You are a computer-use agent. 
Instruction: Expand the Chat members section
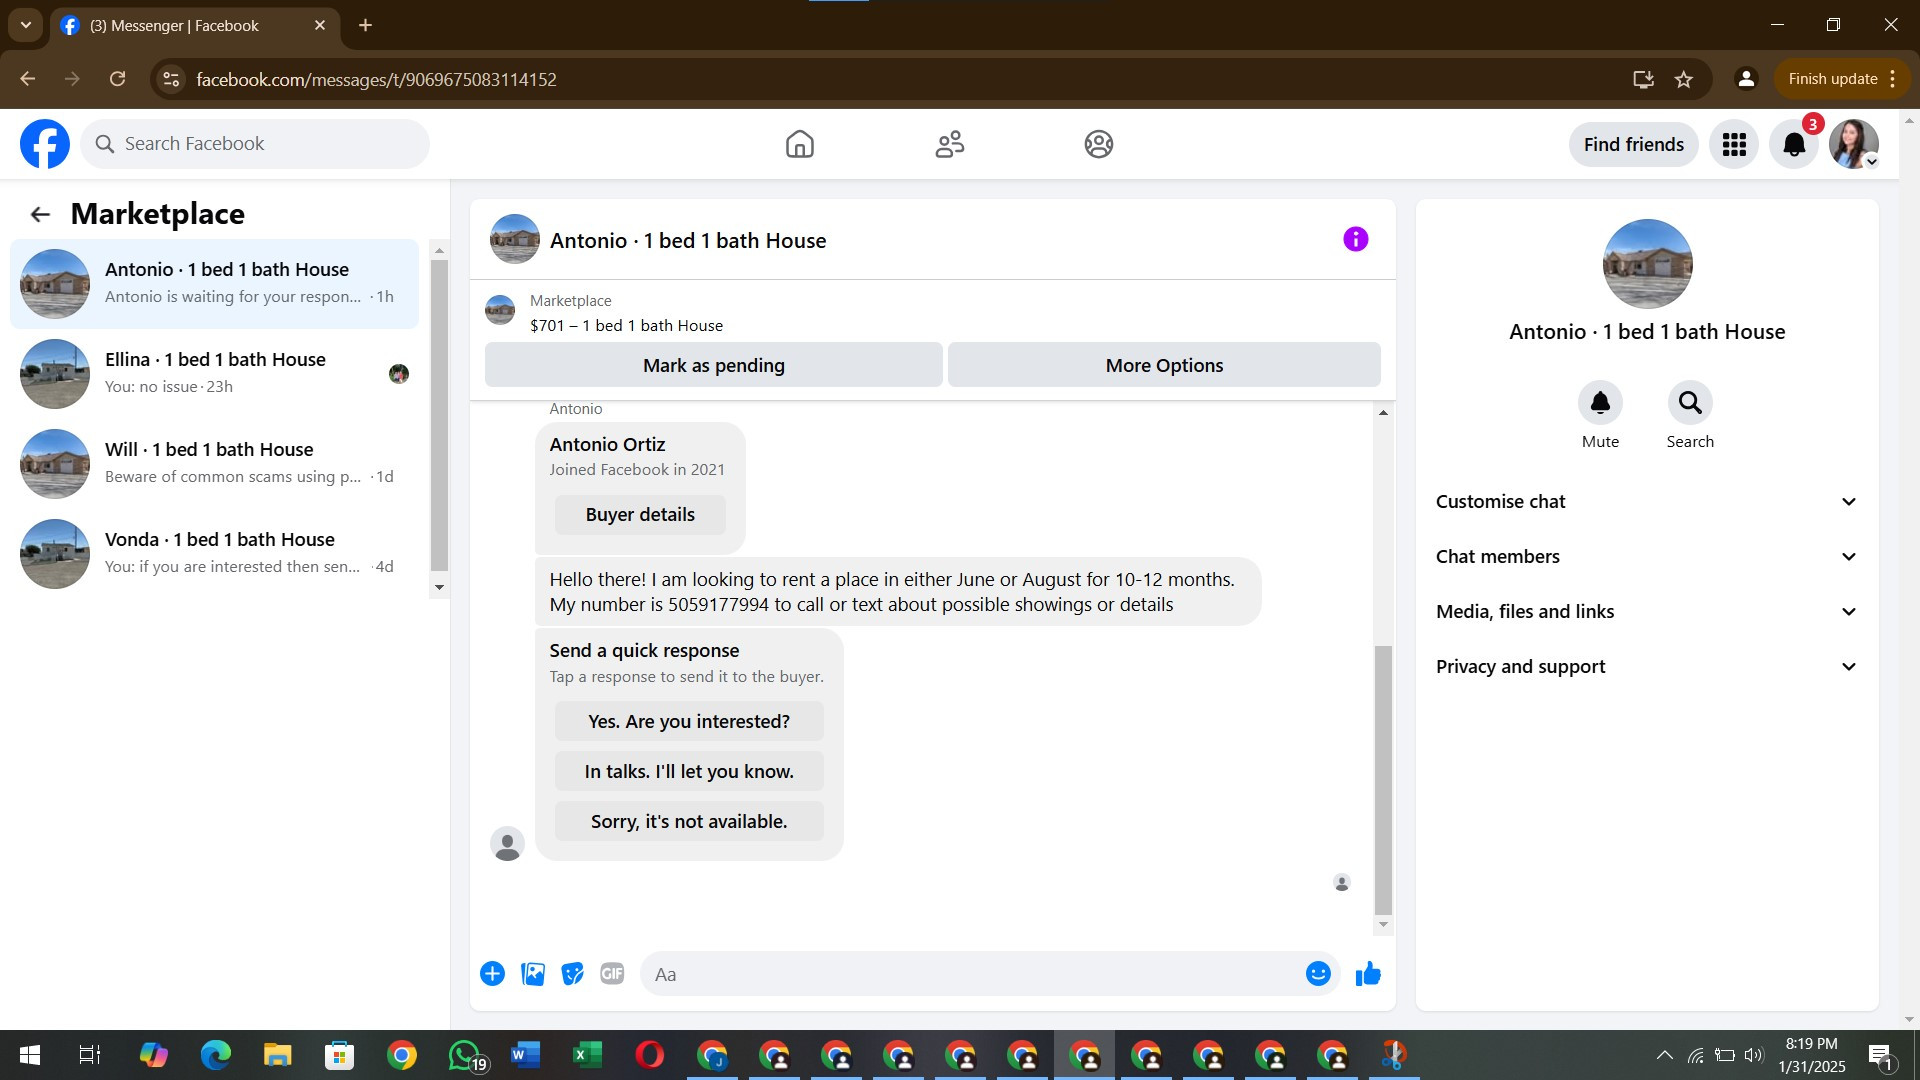pos(1647,557)
